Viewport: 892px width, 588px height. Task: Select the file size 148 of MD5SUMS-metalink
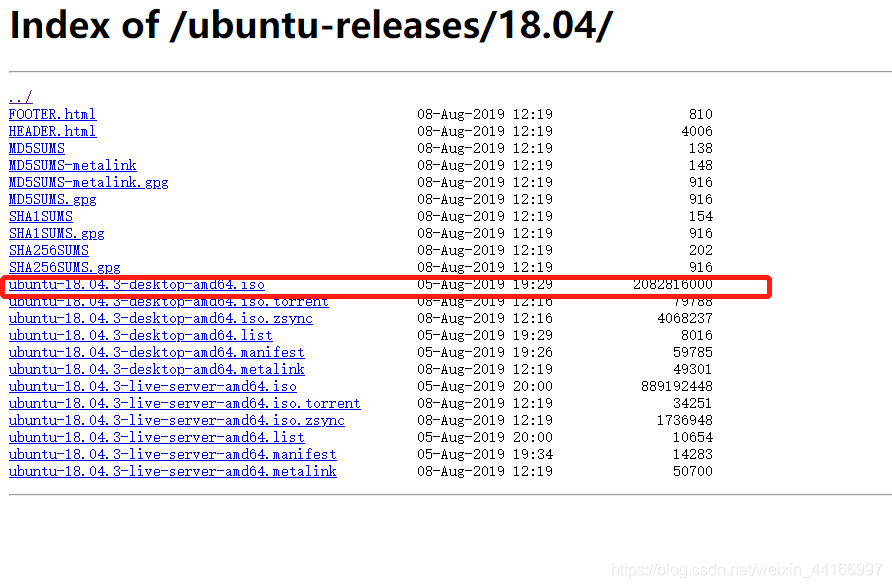[701, 165]
